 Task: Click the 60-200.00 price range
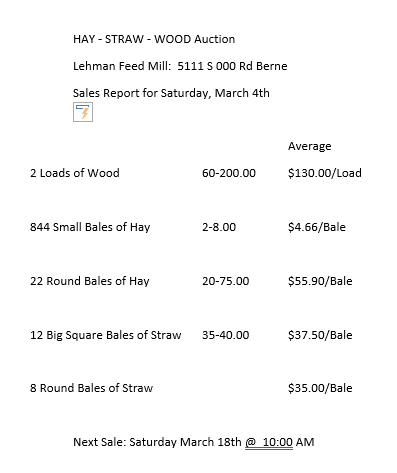point(229,173)
